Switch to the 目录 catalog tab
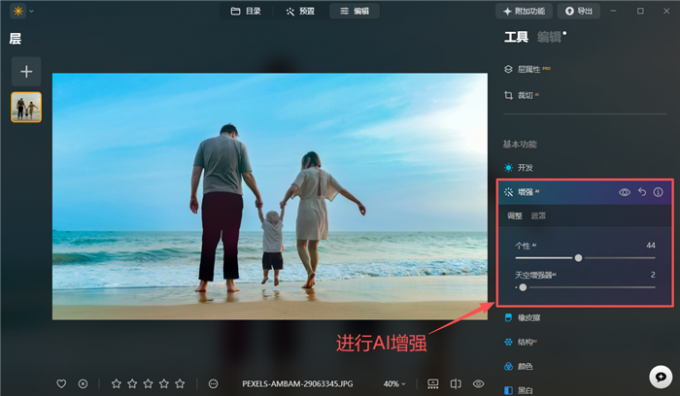The width and height of the screenshot is (680, 396). tap(246, 11)
